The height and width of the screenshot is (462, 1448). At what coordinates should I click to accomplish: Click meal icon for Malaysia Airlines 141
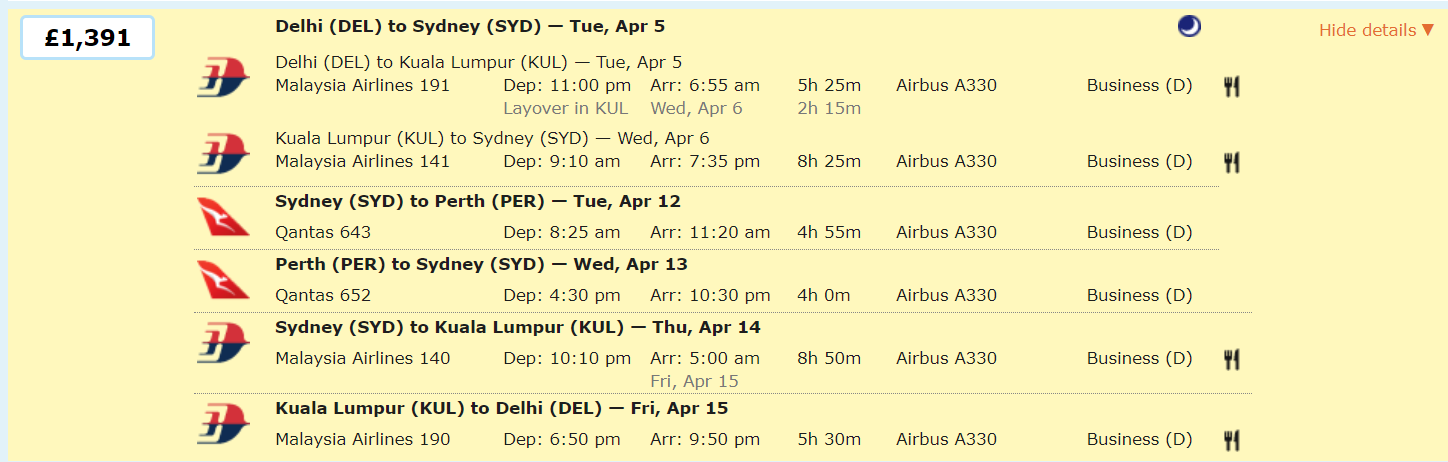1232,162
